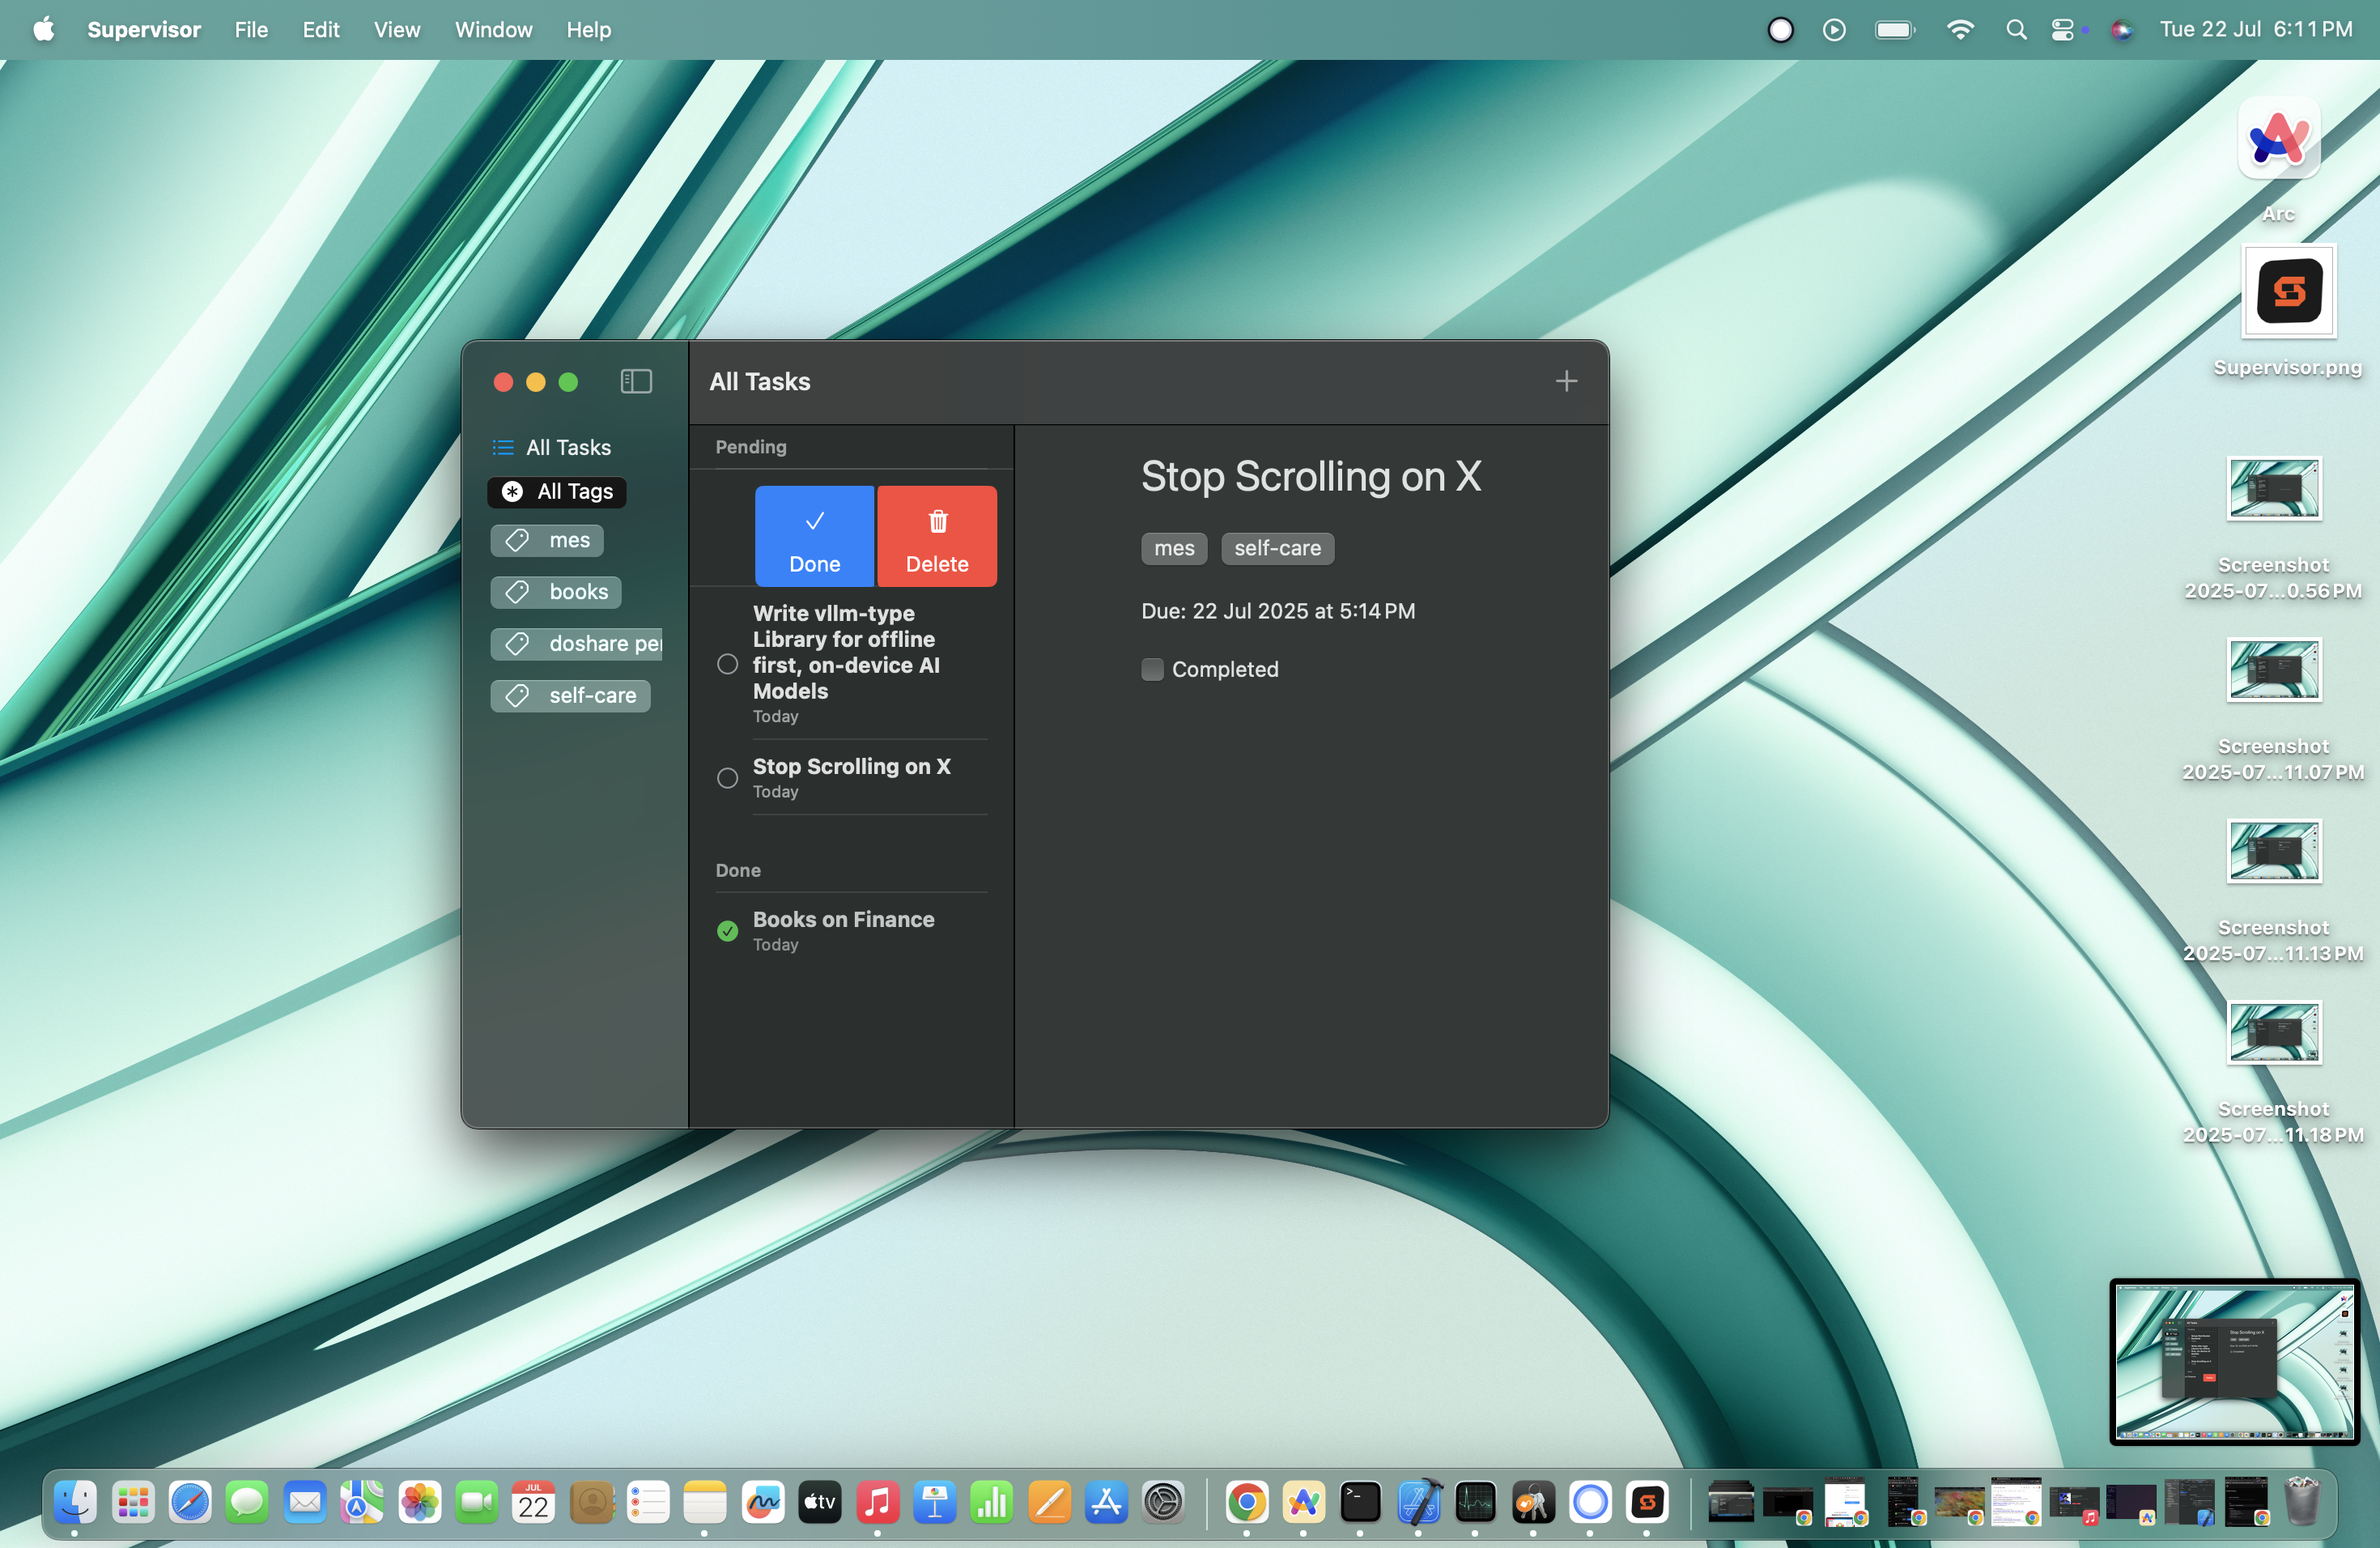Open battery status in menu bar
The height and width of the screenshot is (1548, 2380).
click(1895, 30)
